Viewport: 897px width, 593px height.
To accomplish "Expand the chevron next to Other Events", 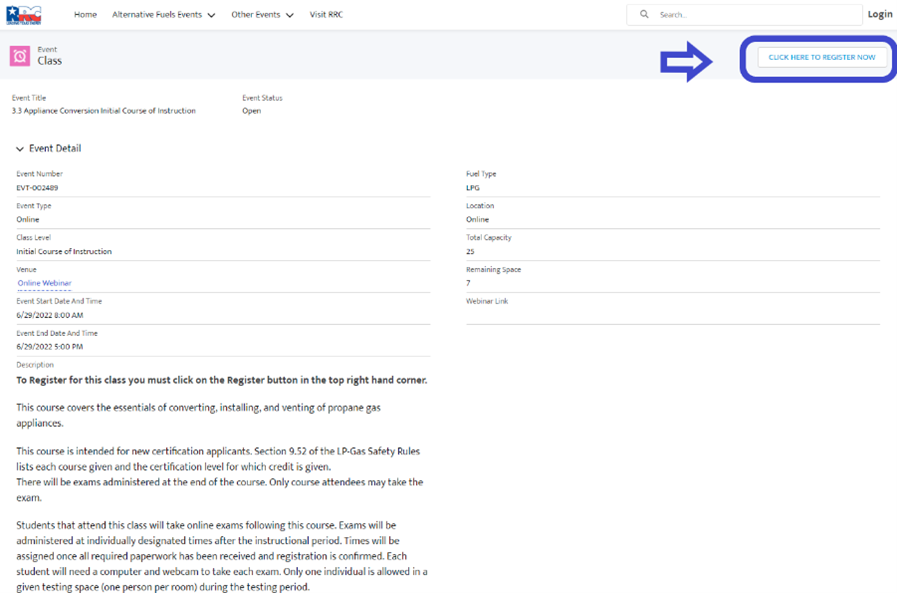I will (x=290, y=16).
